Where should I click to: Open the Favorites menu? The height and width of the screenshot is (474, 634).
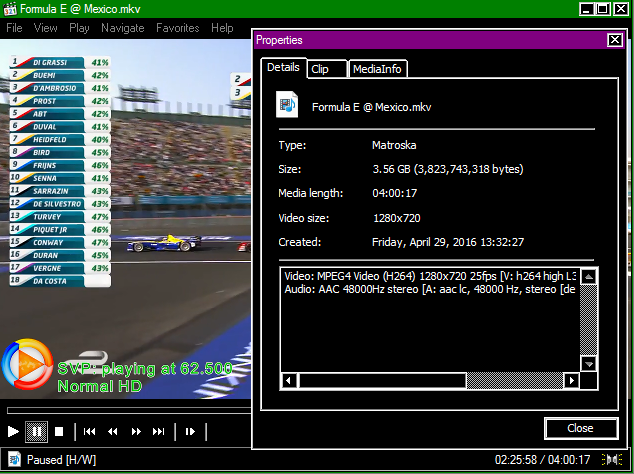click(x=177, y=28)
